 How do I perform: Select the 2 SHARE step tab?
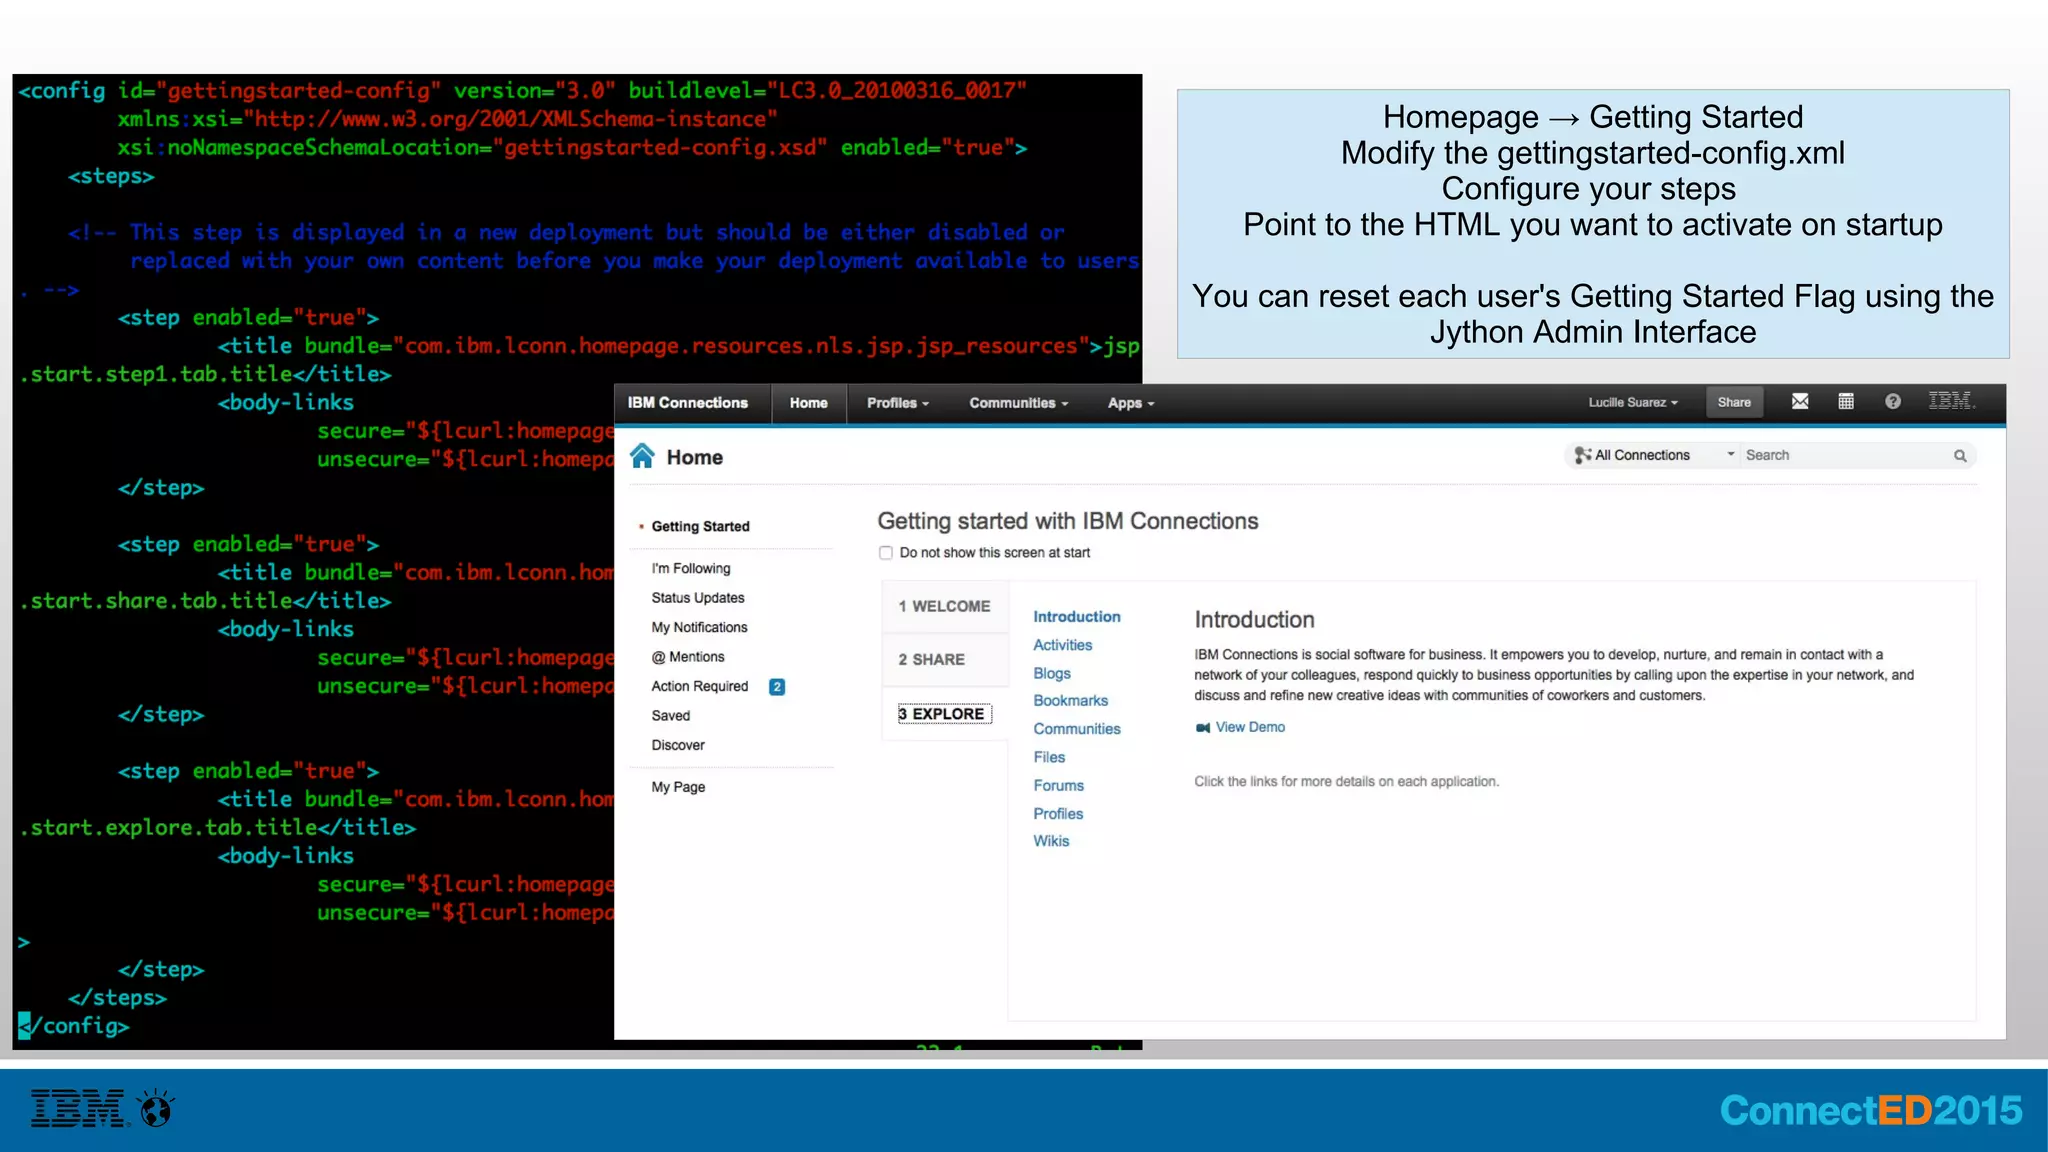point(944,659)
